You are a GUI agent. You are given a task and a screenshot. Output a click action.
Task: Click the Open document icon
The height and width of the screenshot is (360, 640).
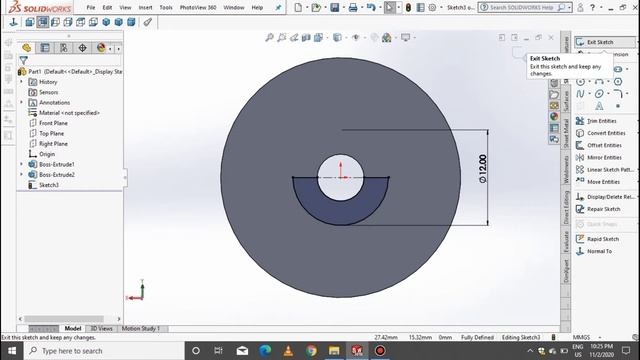(316, 7)
